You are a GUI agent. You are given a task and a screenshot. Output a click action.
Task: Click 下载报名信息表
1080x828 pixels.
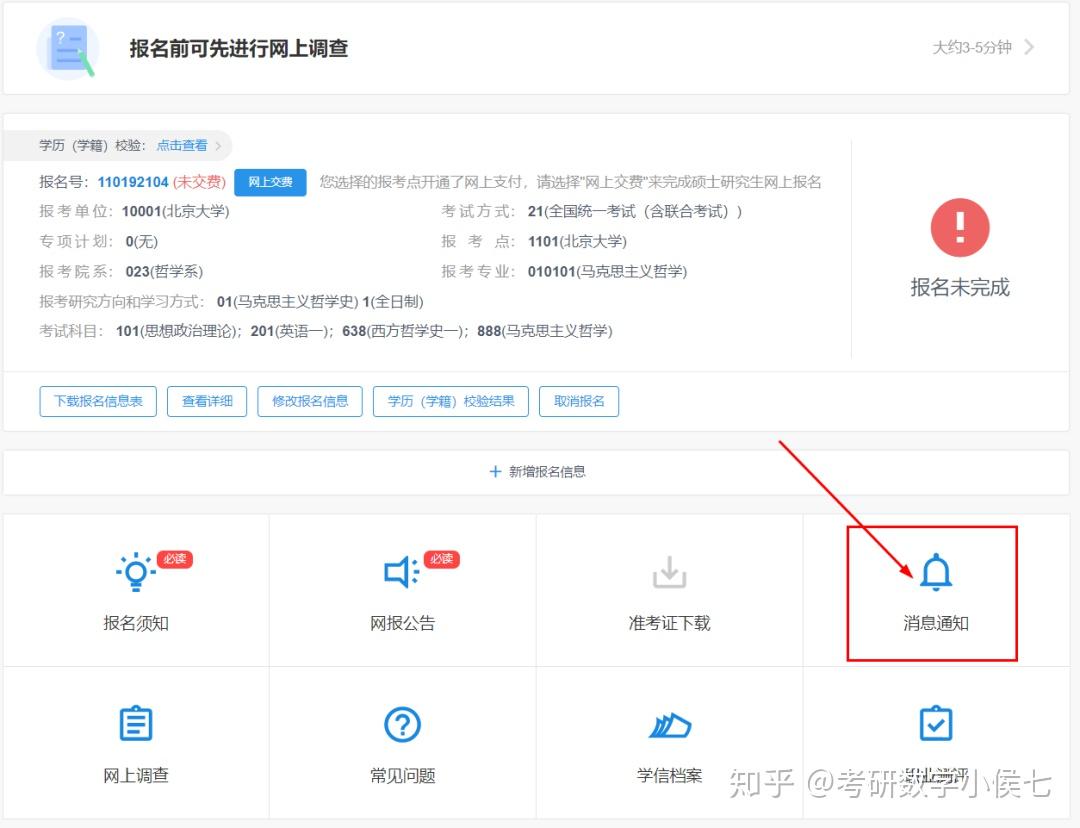pos(97,401)
